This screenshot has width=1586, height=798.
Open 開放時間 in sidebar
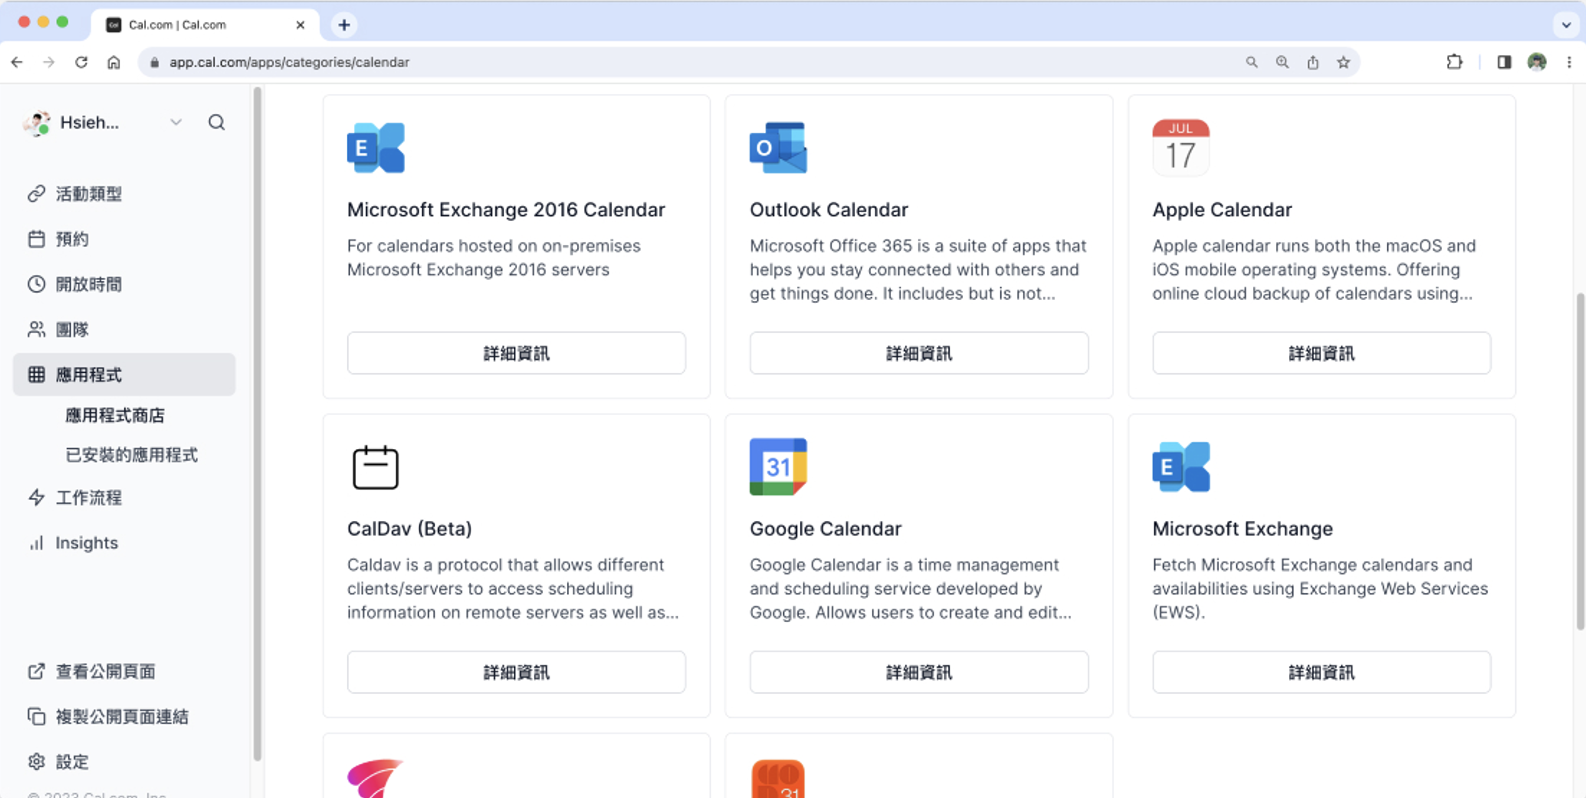click(x=124, y=284)
